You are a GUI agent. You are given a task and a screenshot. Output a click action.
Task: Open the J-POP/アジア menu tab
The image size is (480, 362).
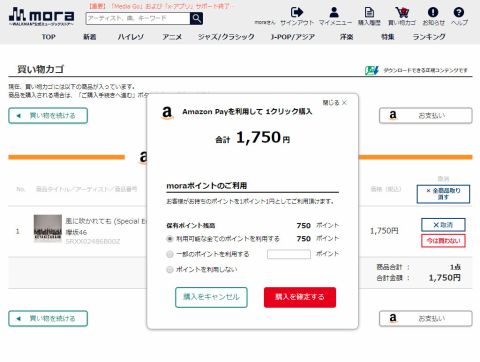pyautogui.click(x=293, y=37)
